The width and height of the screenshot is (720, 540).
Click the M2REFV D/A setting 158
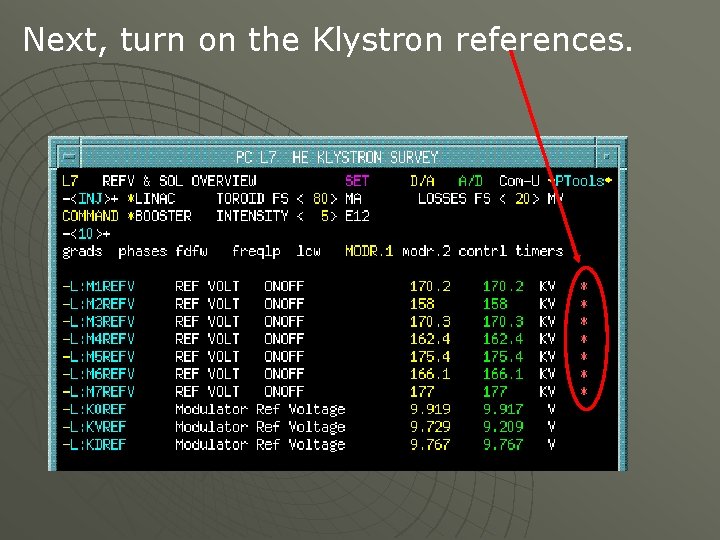coord(422,304)
